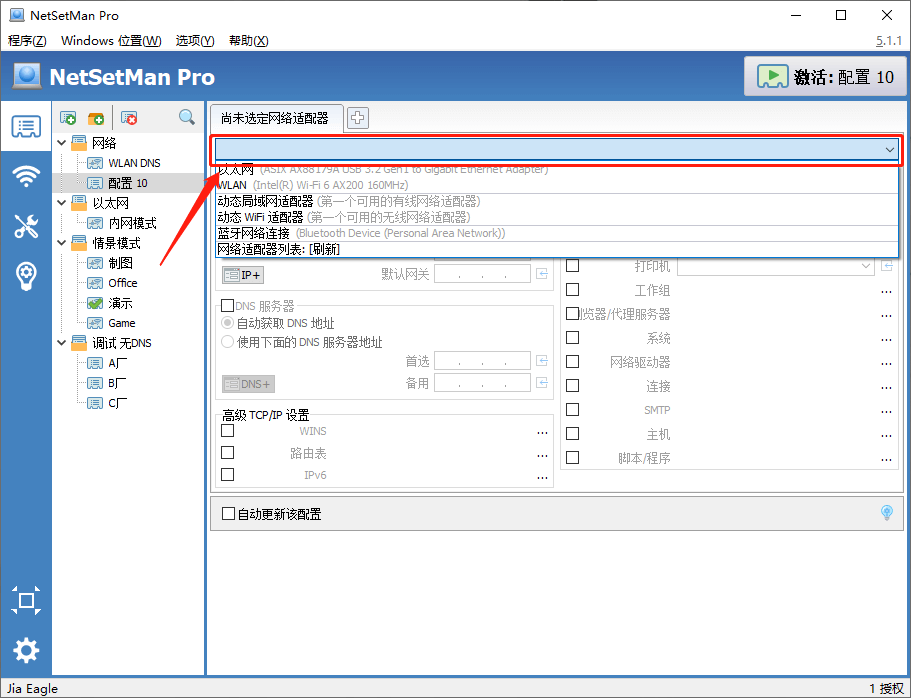Enable the 脚本/程序 checkbox
This screenshot has height=698, width=911.
[x=572, y=458]
